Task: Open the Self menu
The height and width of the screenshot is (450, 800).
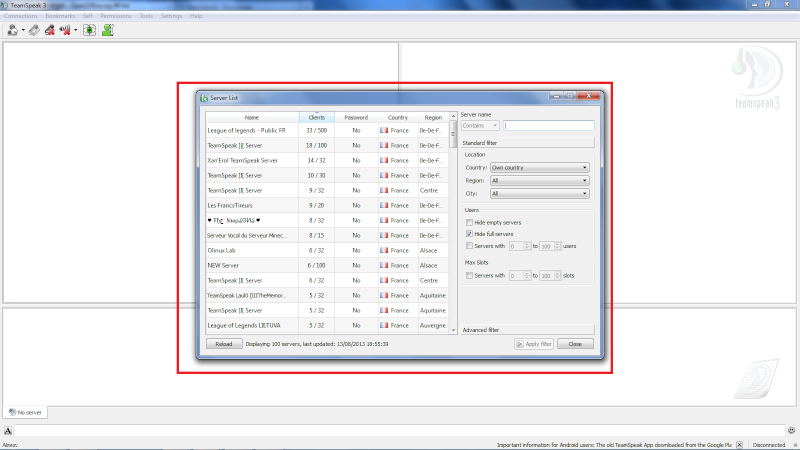Action: (x=88, y=16)
